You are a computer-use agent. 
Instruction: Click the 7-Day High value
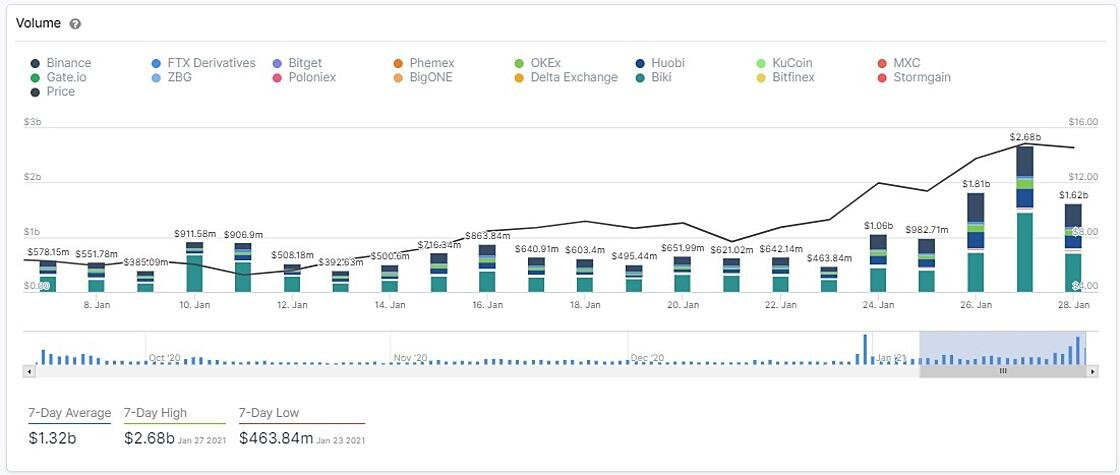[149, 438]
